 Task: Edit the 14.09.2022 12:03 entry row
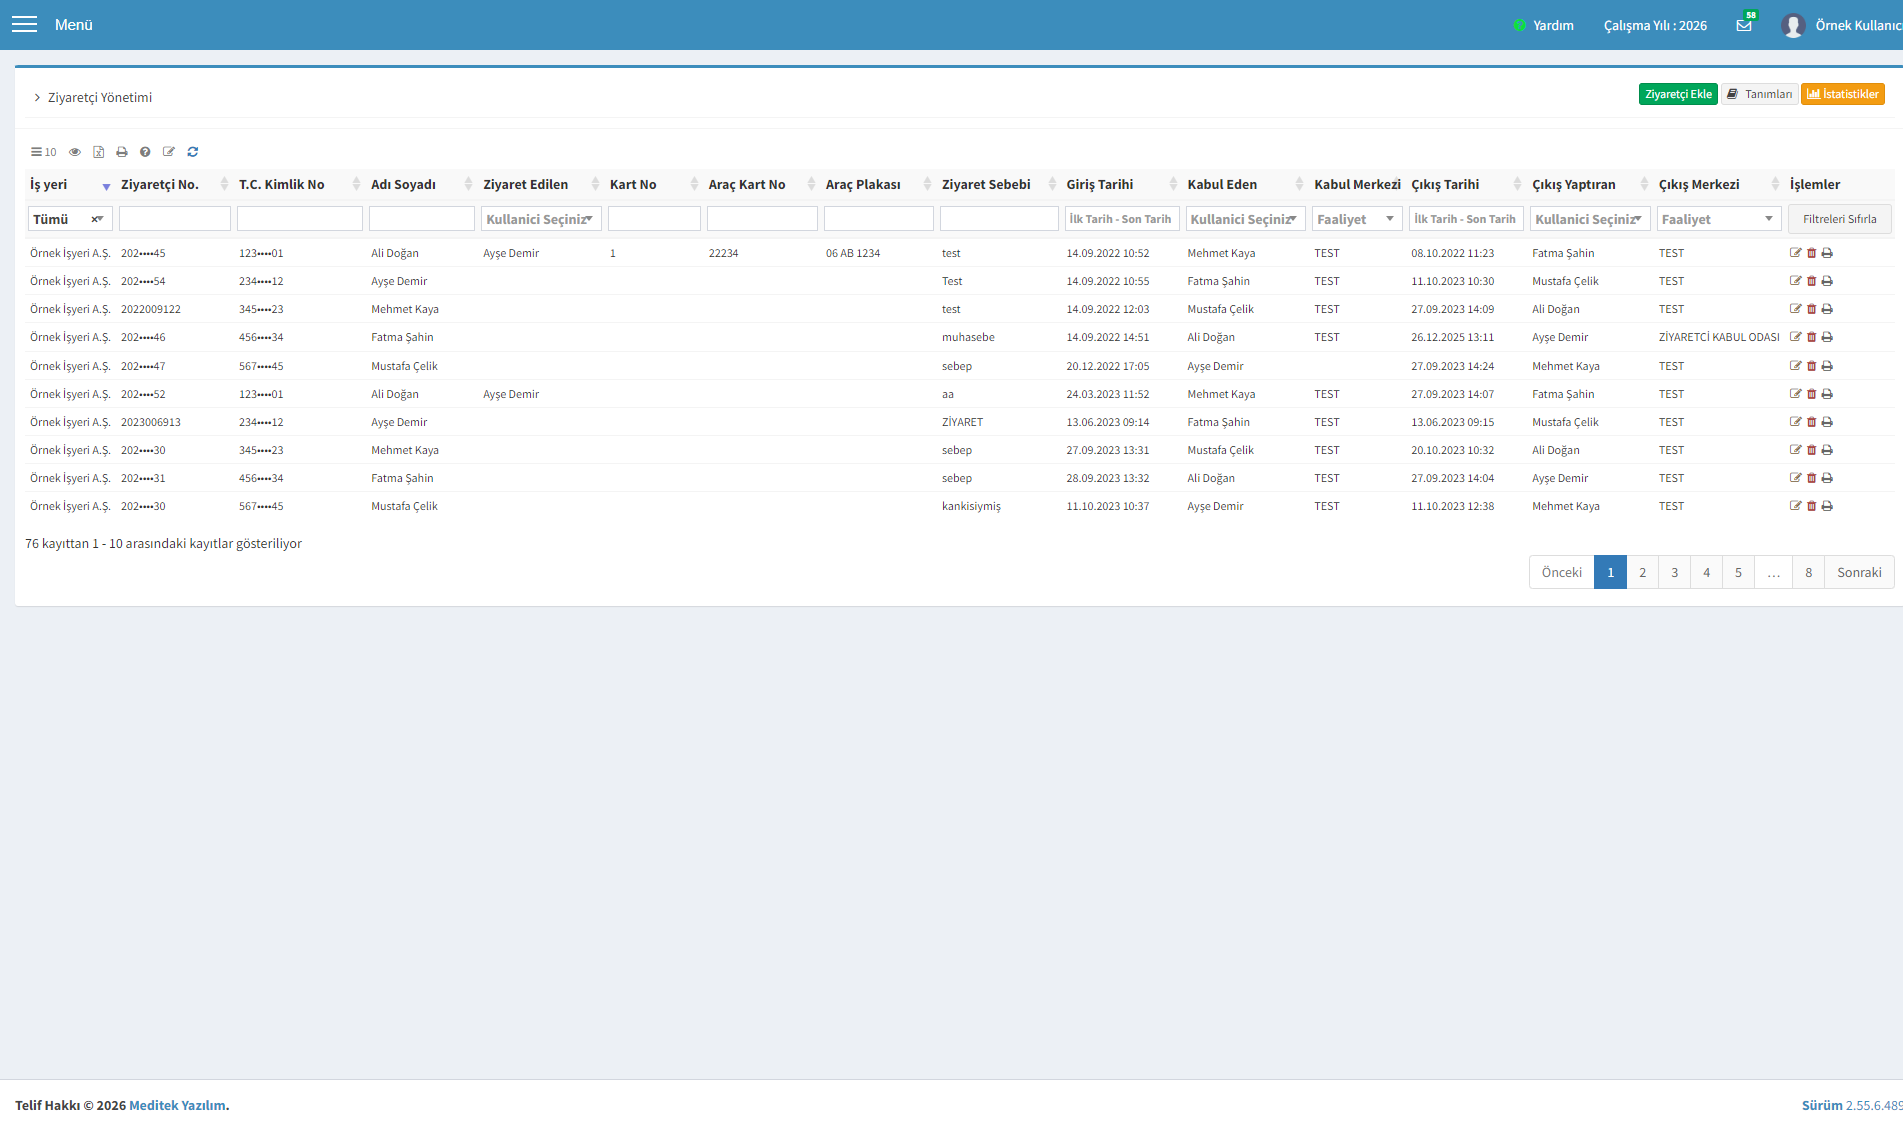1795,309
